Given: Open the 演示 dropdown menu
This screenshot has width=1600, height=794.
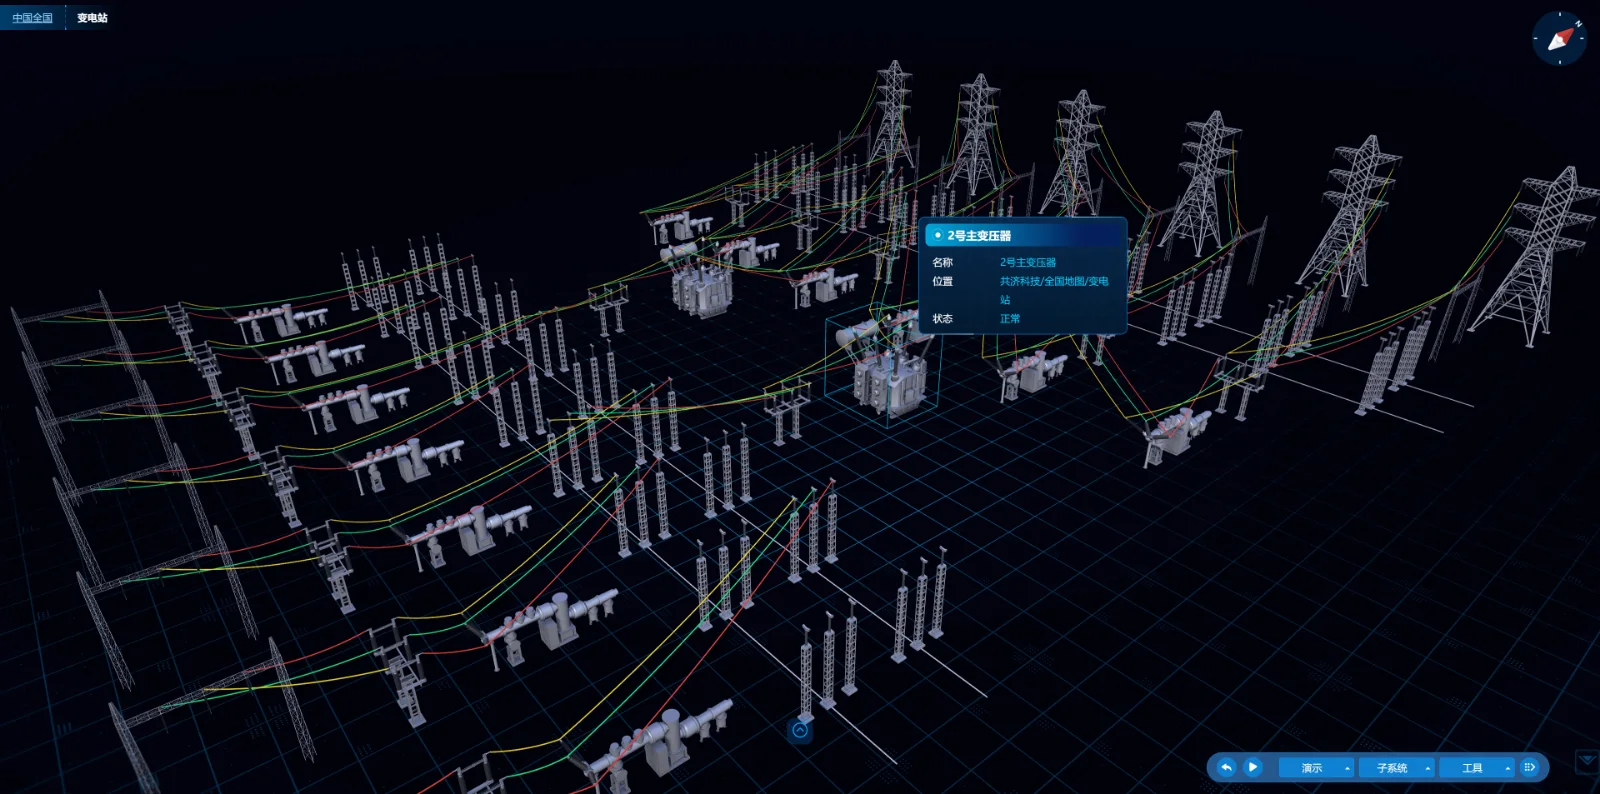Looking at the screenshot, I should pos(1317,768).
